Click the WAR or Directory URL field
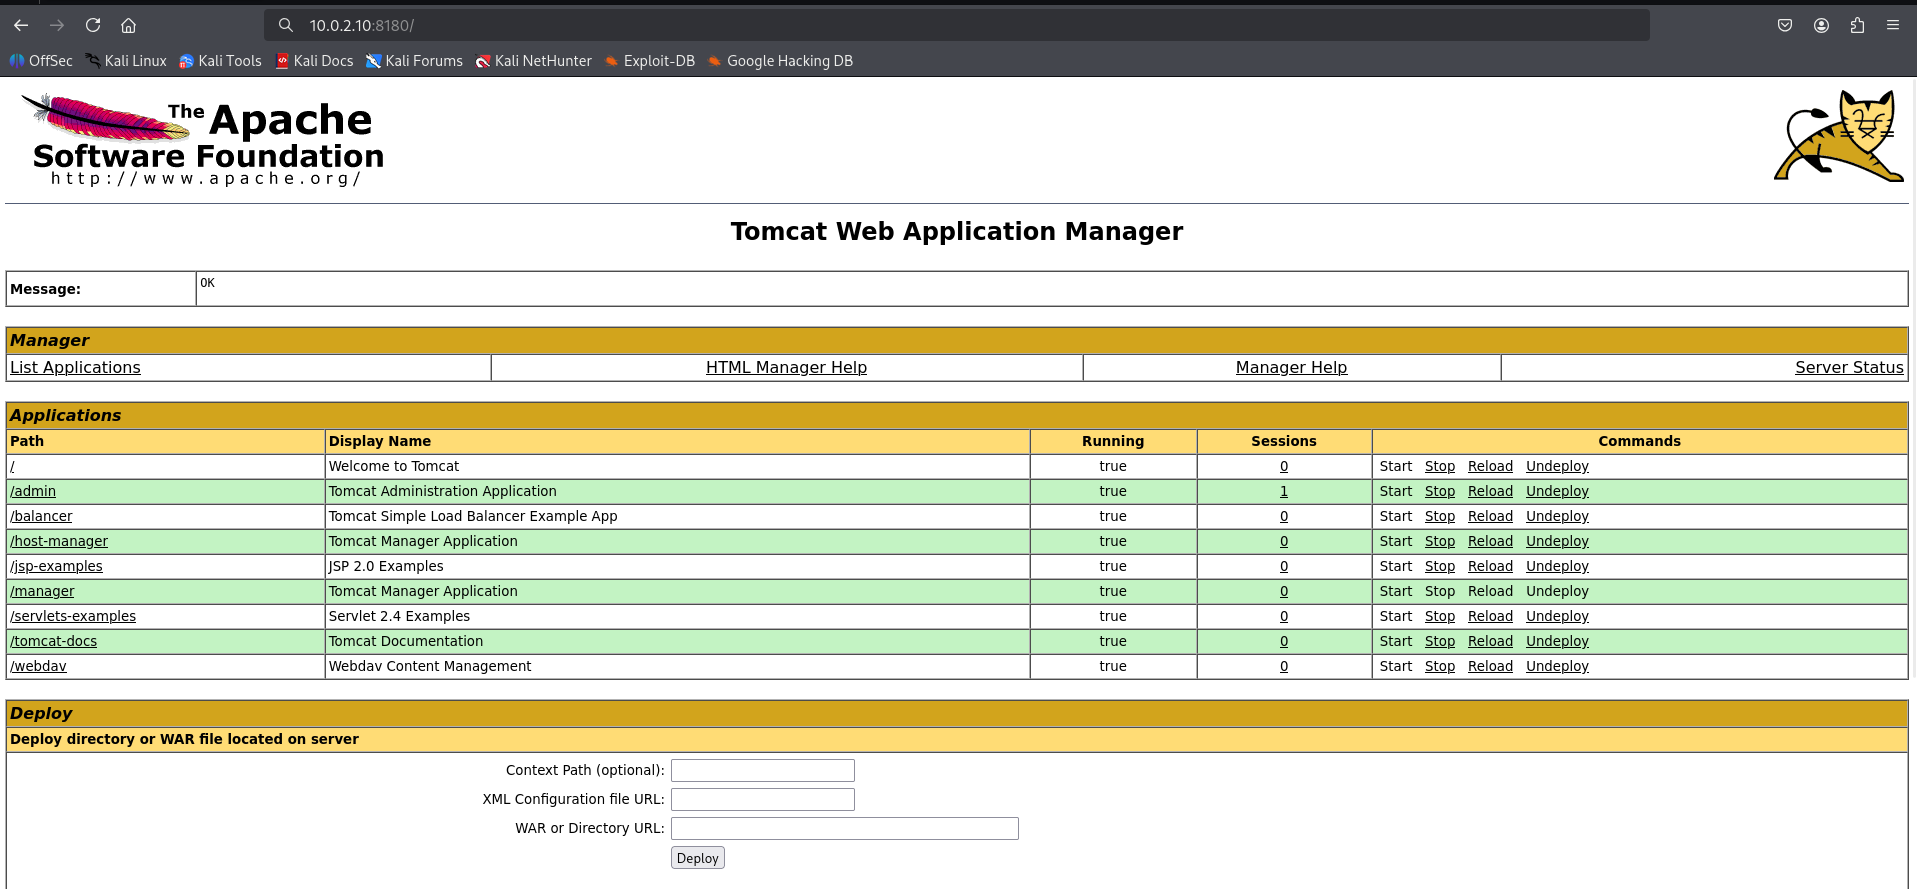This screenshot has height=889, width=1917. coord(845,828)
